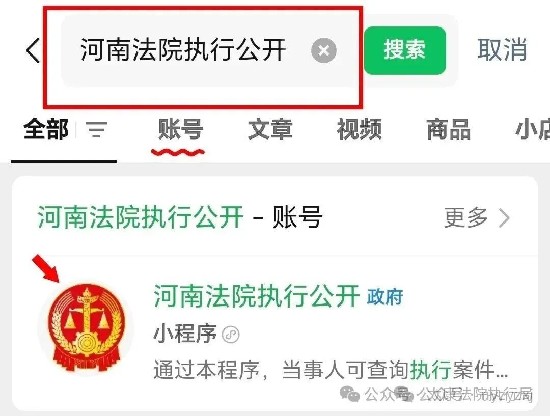Screen dimensions: 550x416
Task: Switch to the 商品 tab
Action: [x=449, y=129]
